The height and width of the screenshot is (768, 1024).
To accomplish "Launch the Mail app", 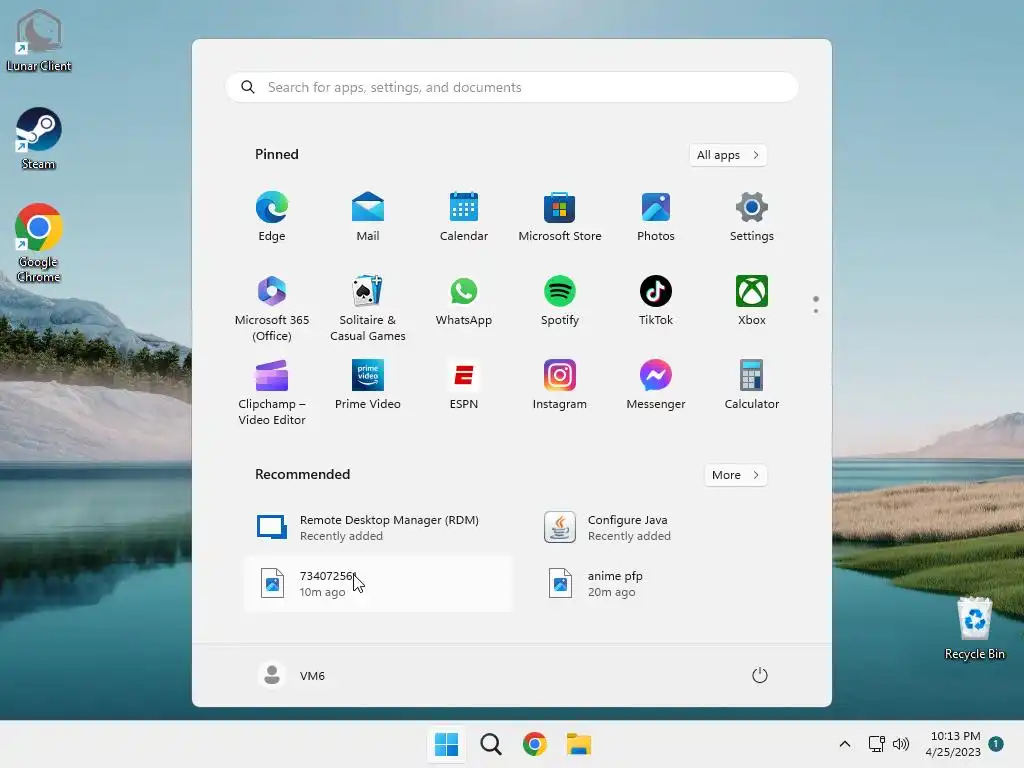I will click(x=368, y=217).
